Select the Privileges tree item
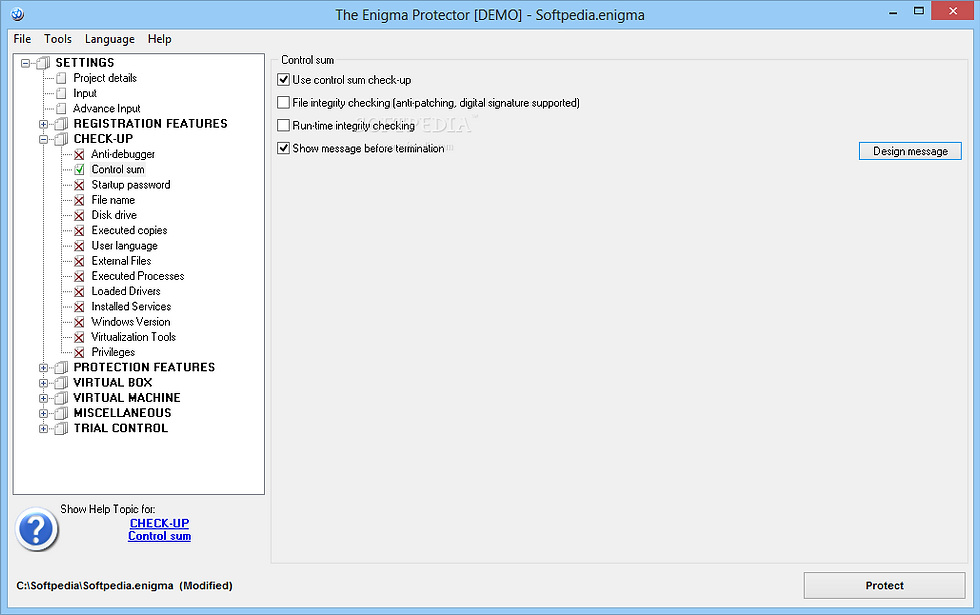The width and height of the screenshot is (980, 615). coord(113,352)
